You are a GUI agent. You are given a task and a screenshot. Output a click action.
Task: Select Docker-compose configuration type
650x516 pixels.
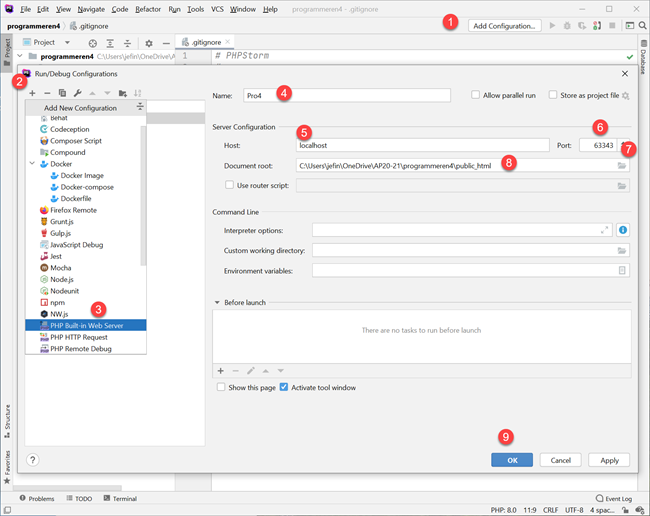click(86, 187)
